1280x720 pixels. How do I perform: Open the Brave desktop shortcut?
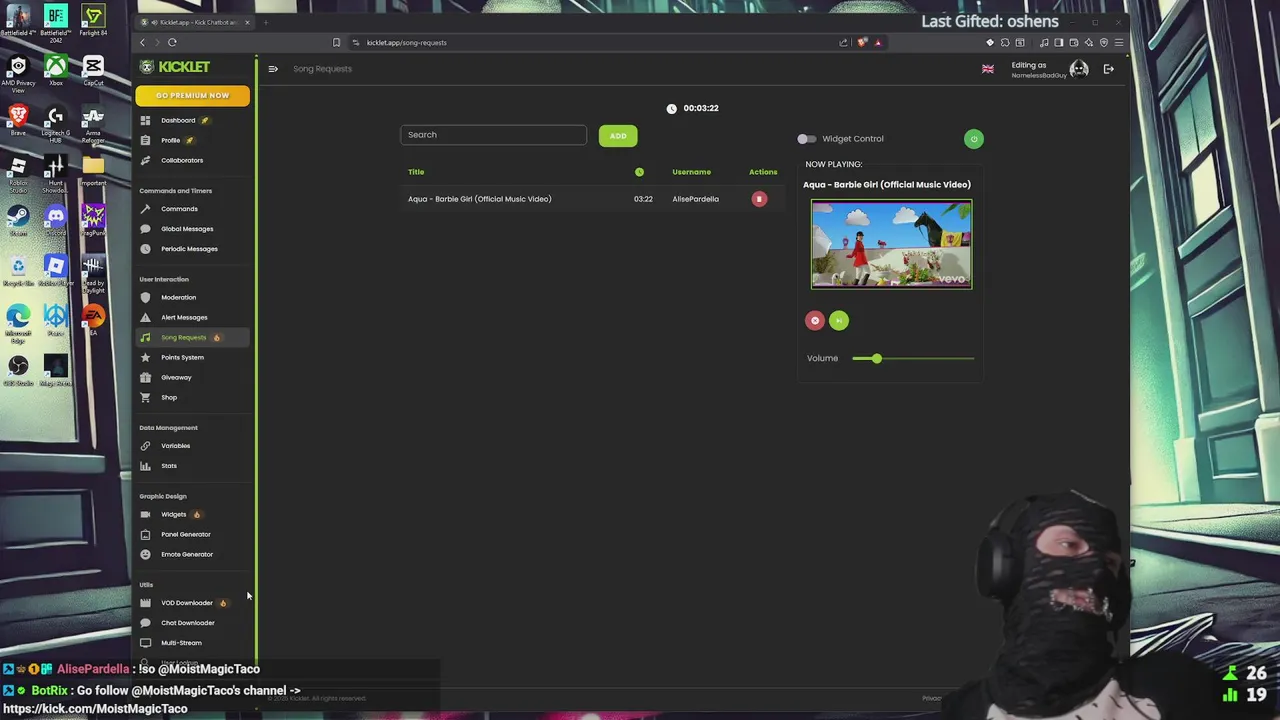click(18, 120)
